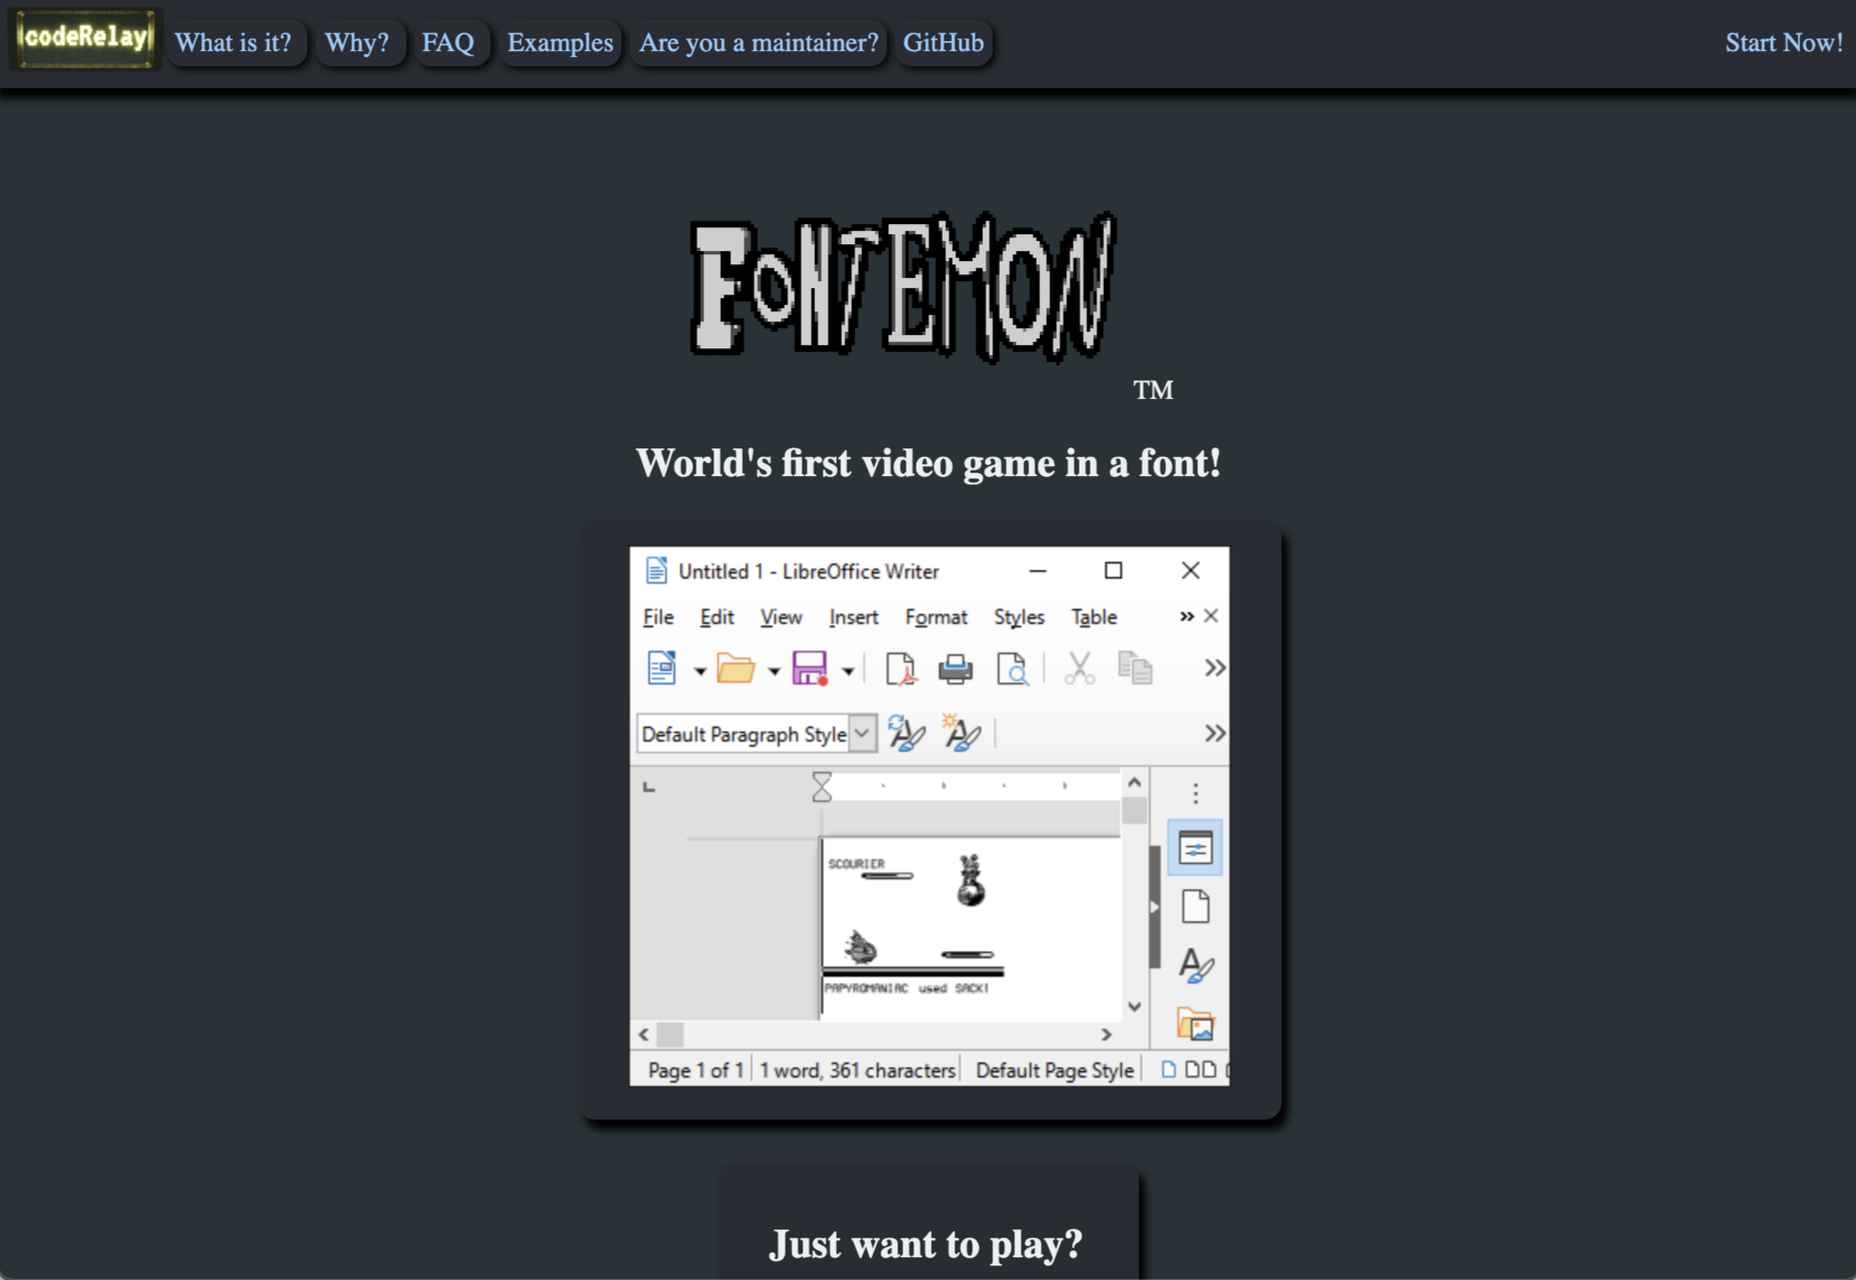Open the Format menu
This screenshot has height=1280, width=1856.
pyautogui.click(x=936, y=617)
